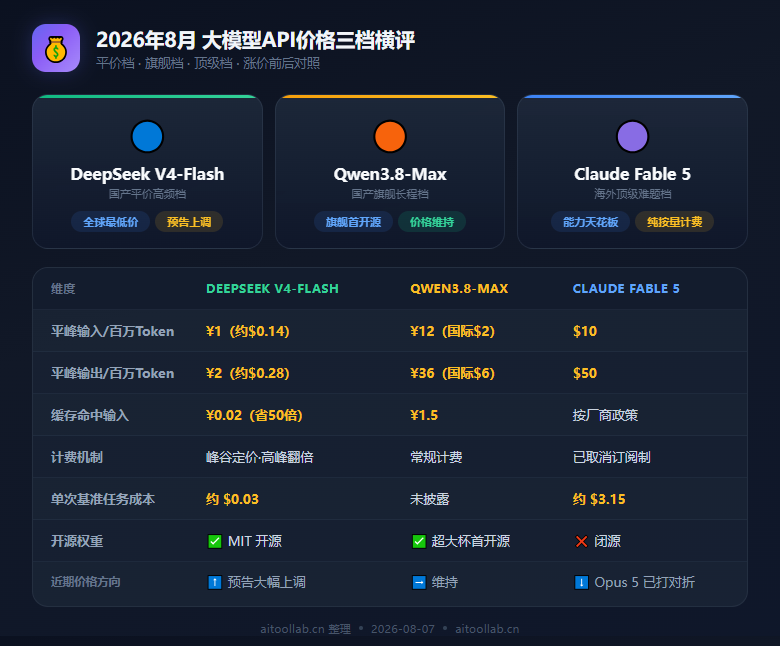
Task: Click the 国产旗舰长程档 card subtitle
Action: [390, 194]
